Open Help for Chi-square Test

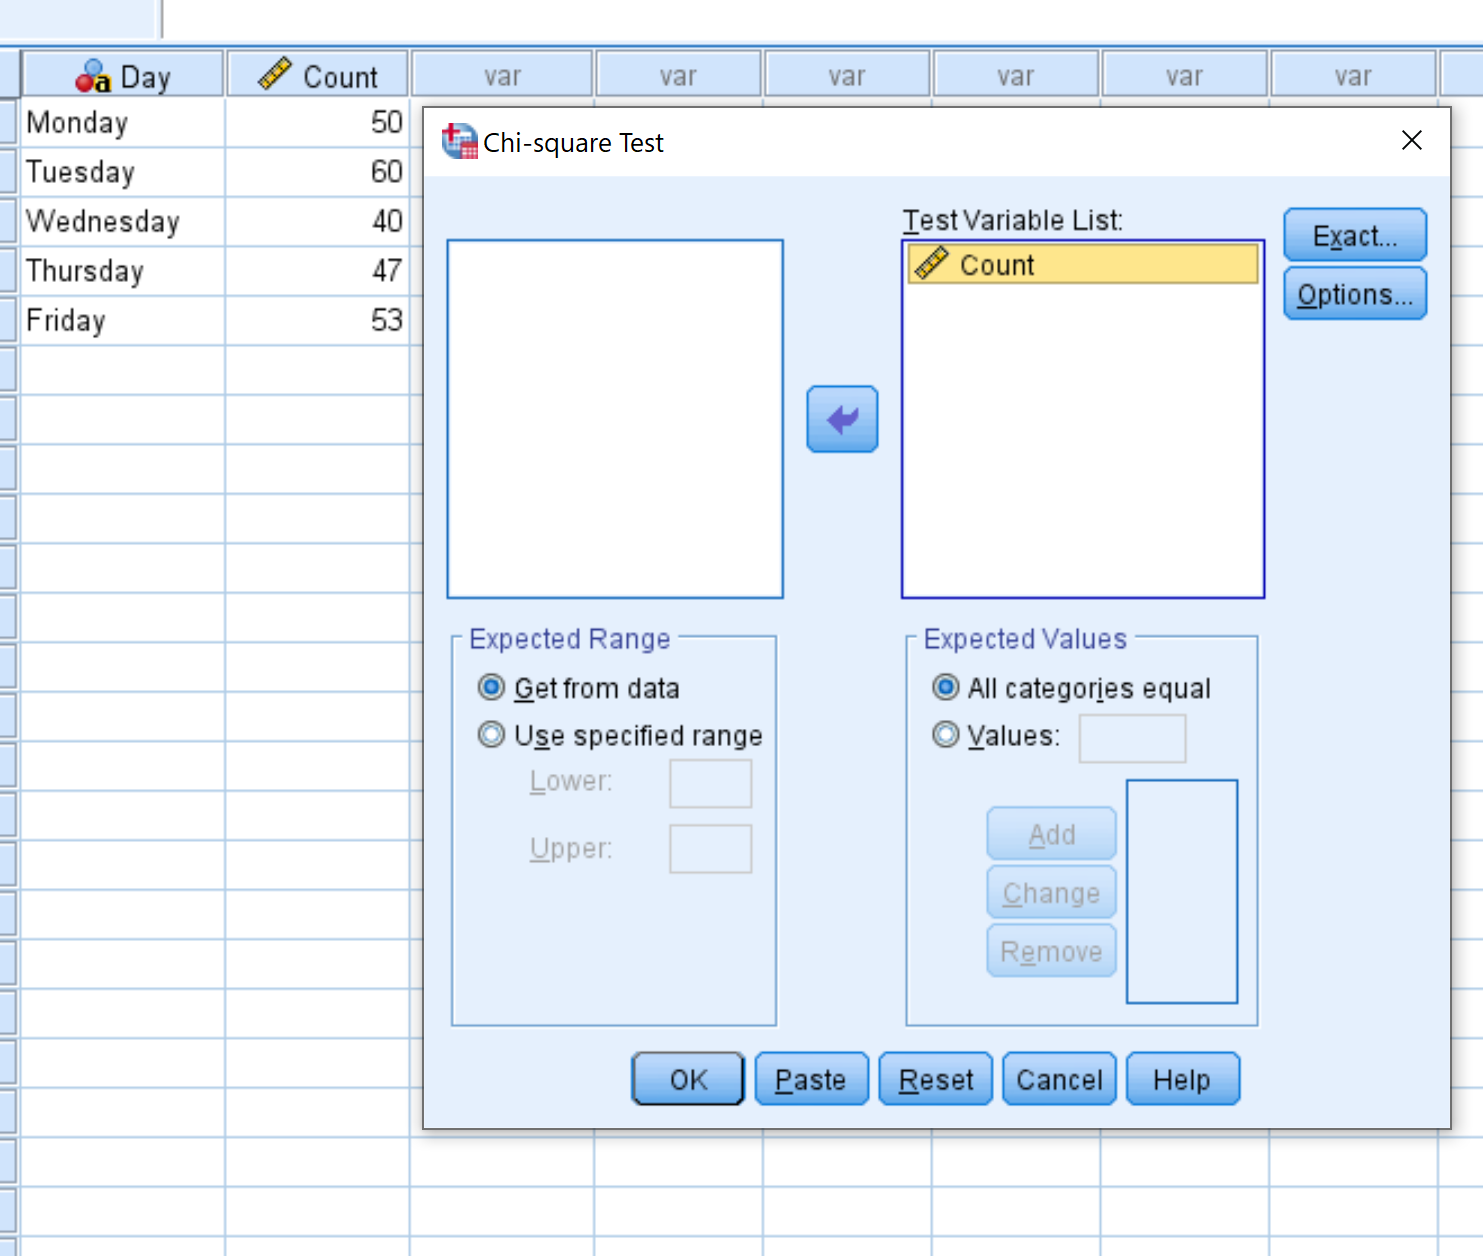point(1182,1079)
